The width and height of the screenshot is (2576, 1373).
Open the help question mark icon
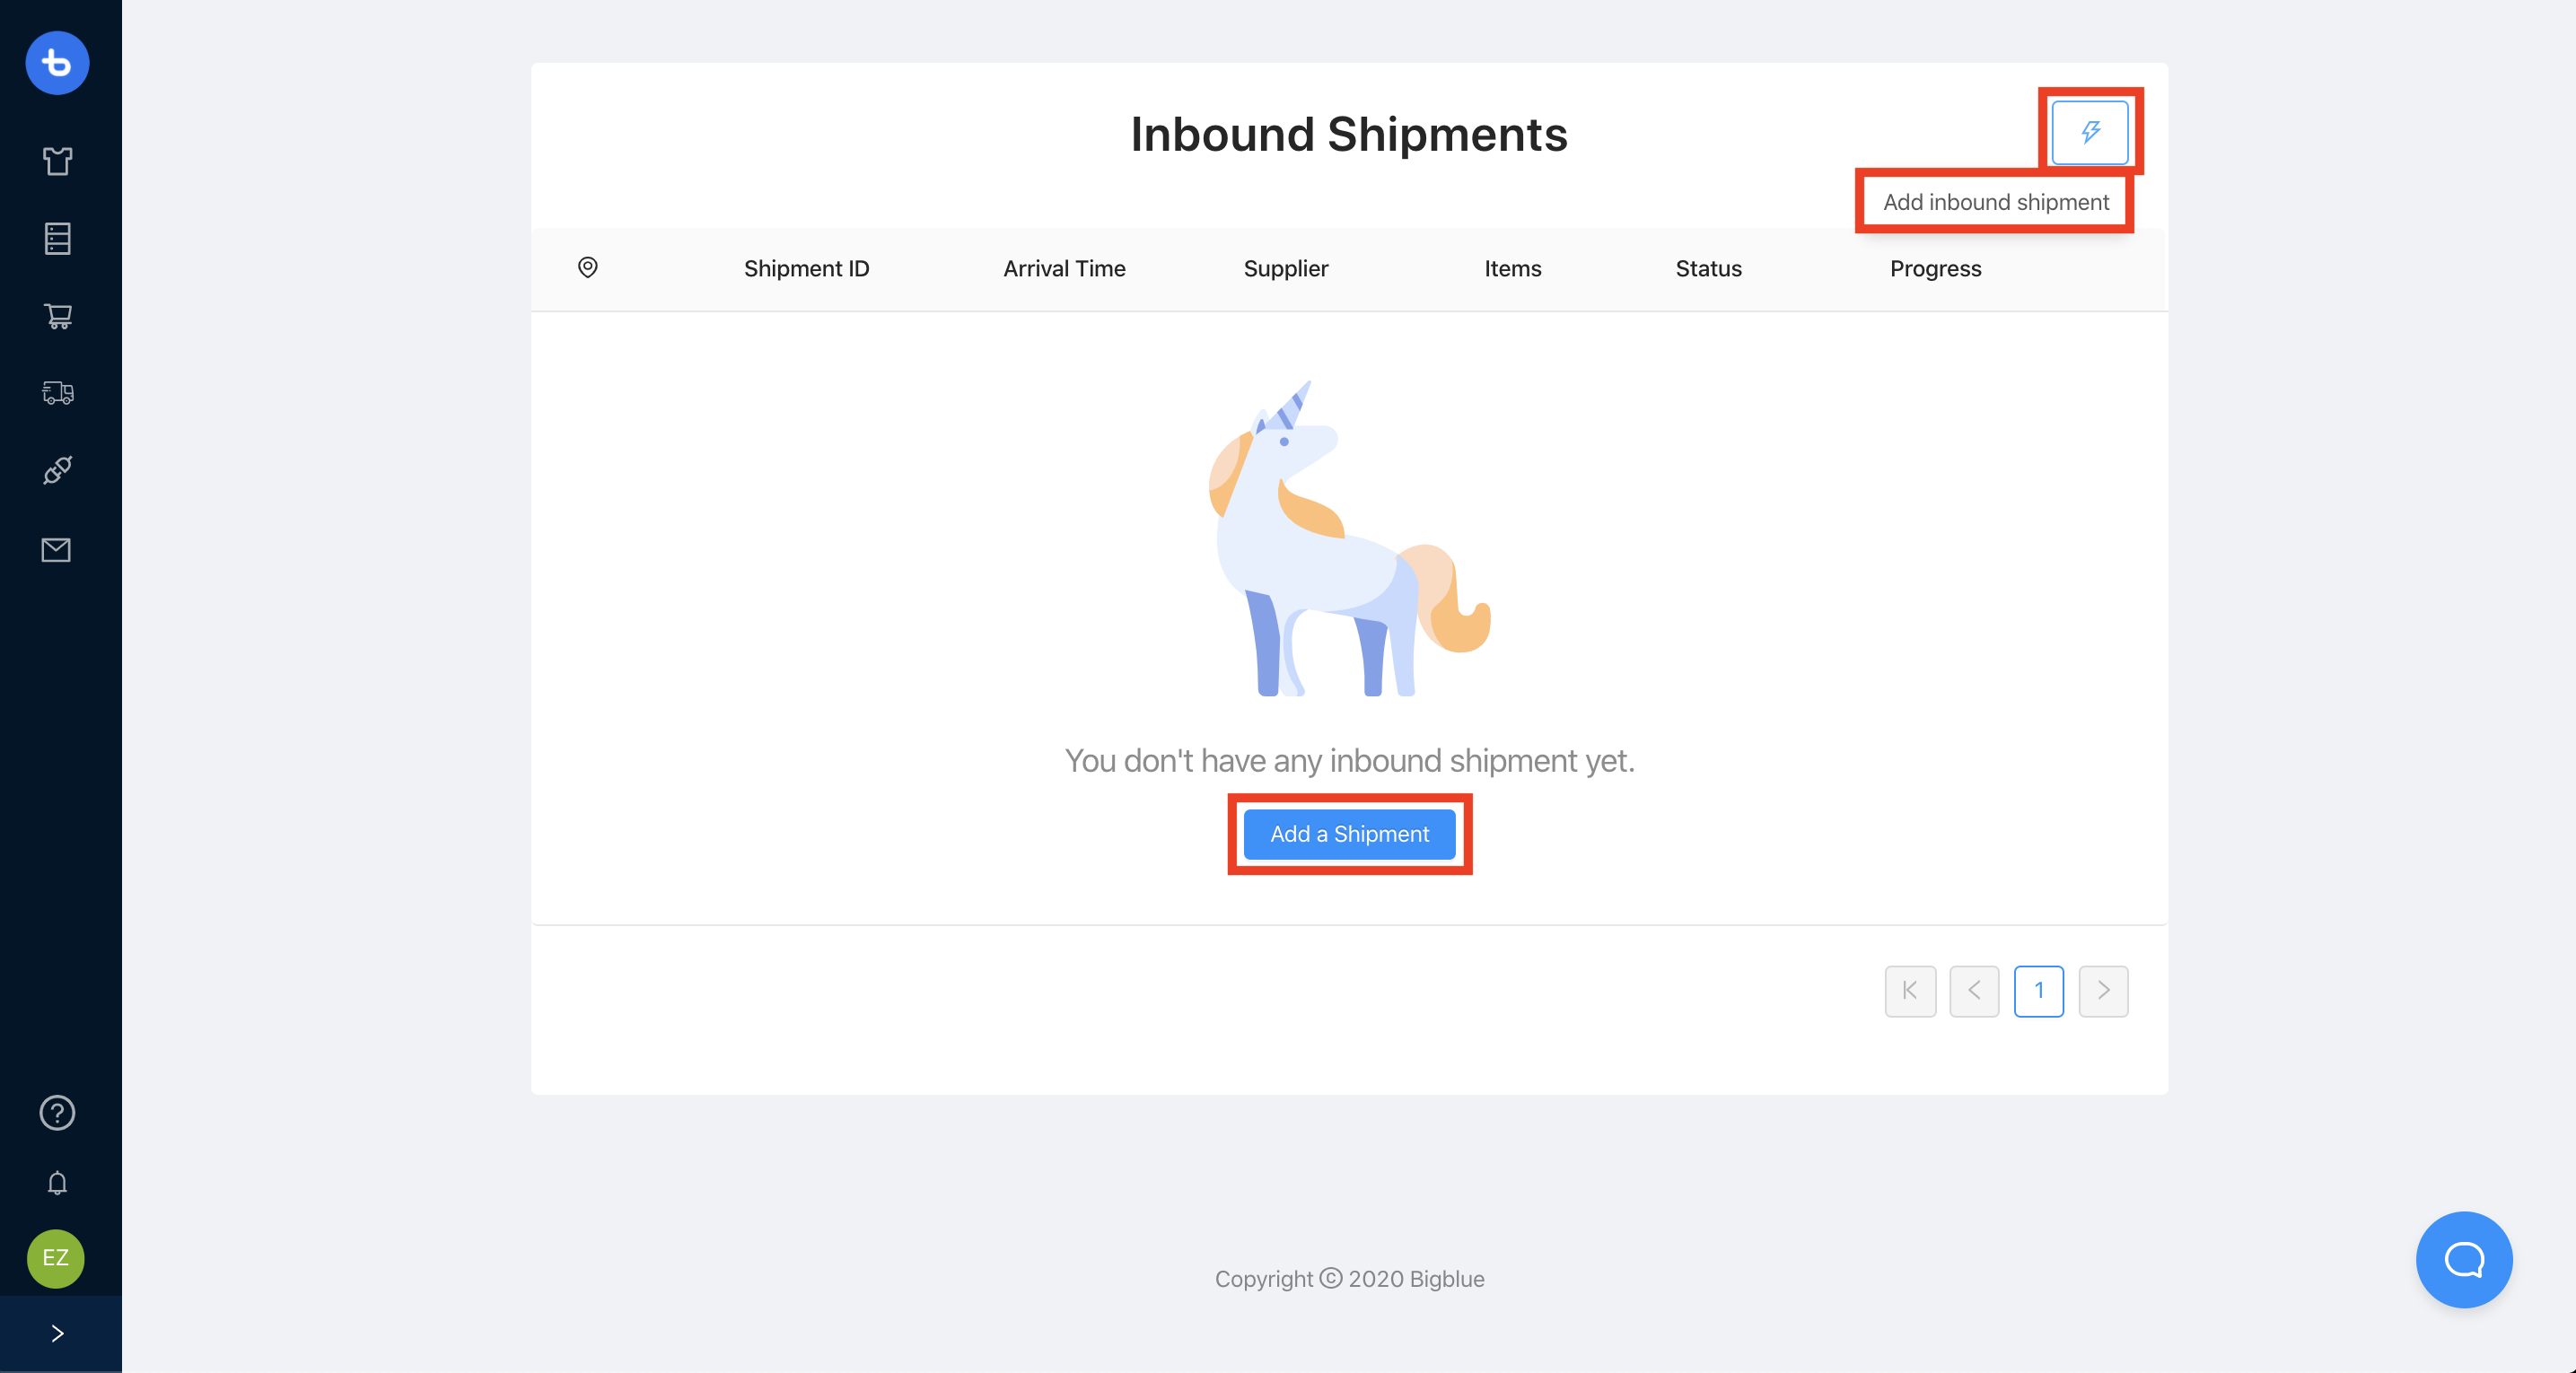coord(57,1113)
